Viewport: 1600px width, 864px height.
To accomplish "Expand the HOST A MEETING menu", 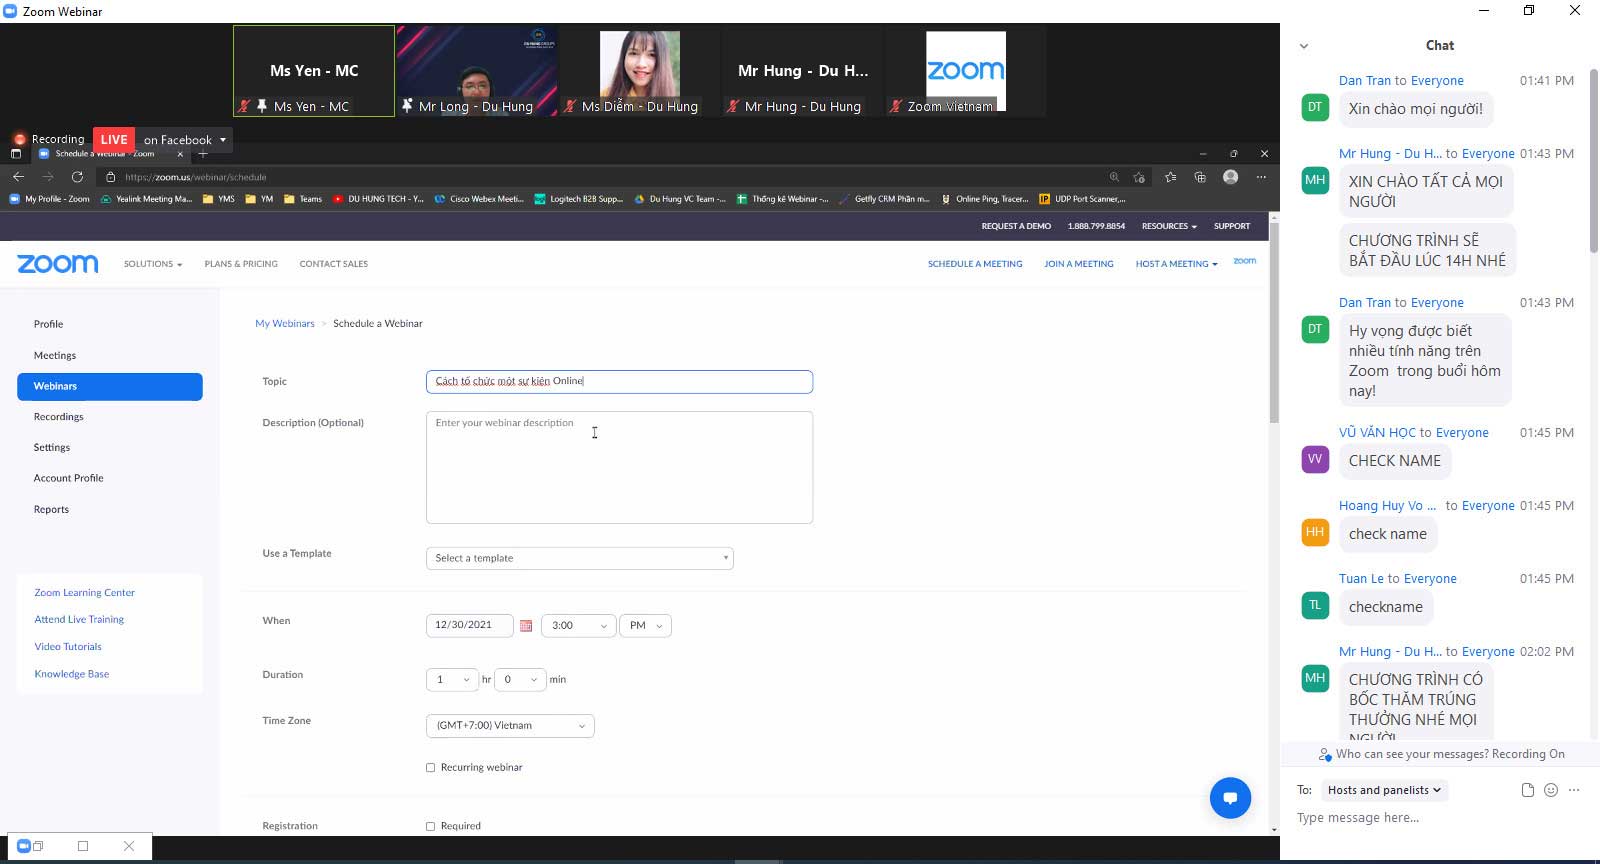I will 1176,264.
